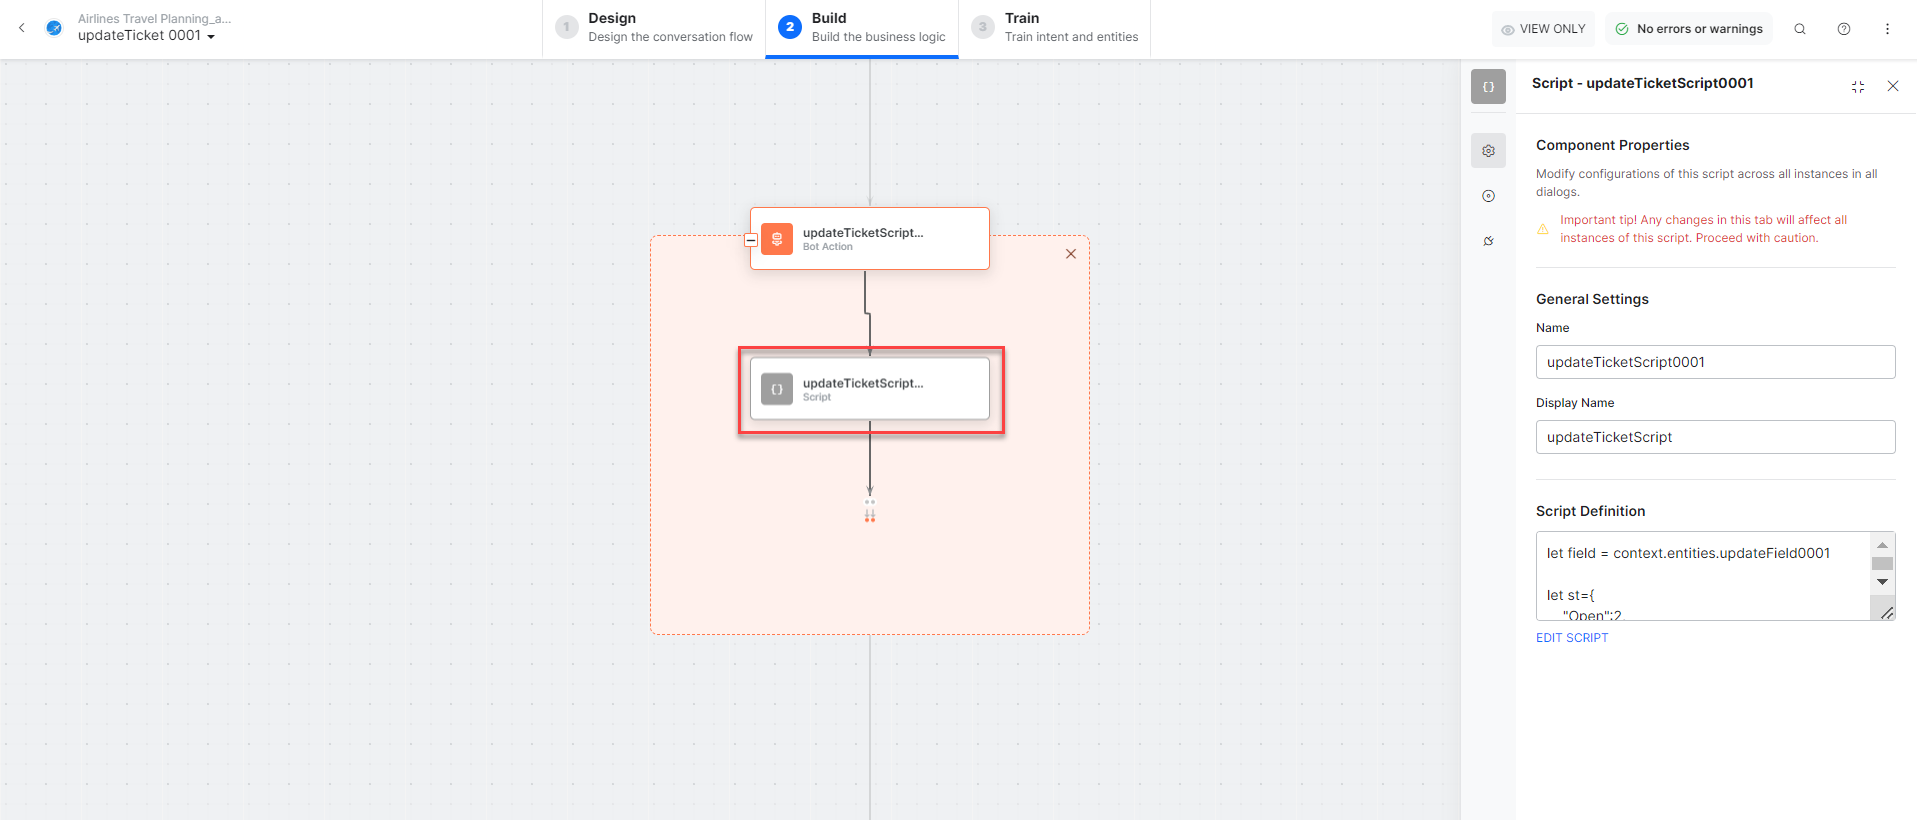
Task: Click the script definition scrollbar down arrow
Action: tap(1882, 582)
